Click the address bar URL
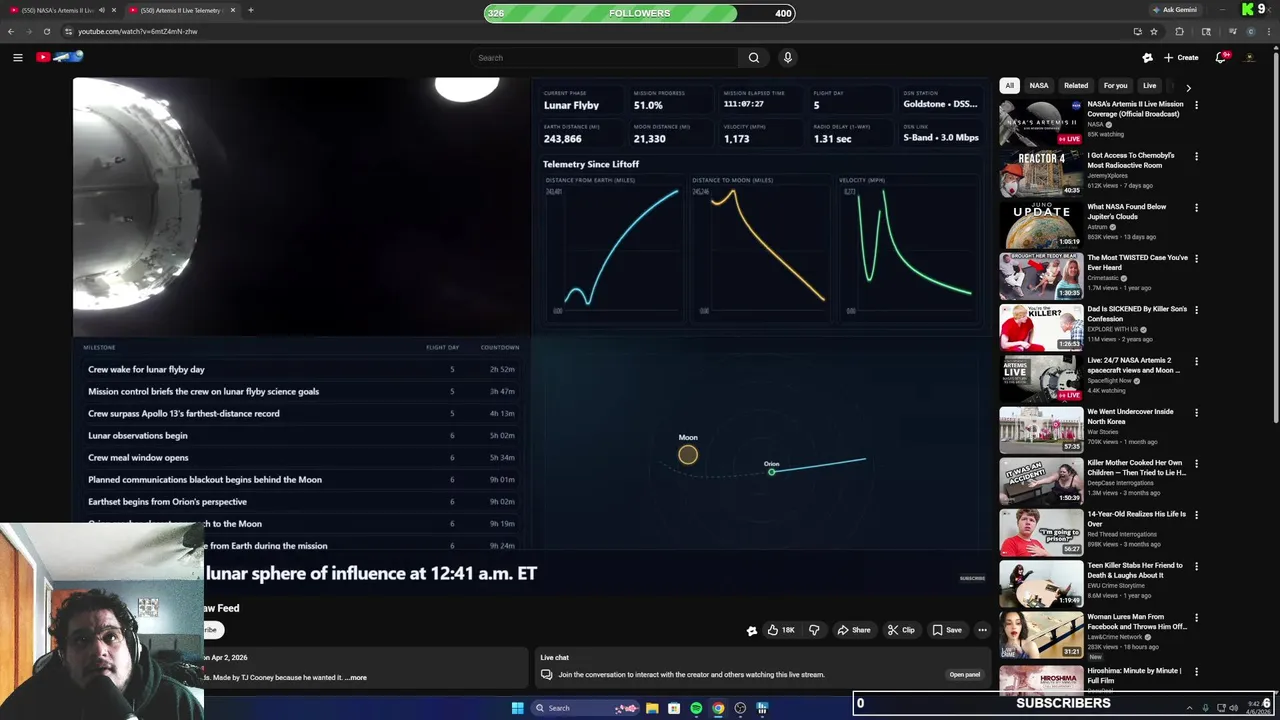Screen dimensions: 1280x720 pos(138,31)
